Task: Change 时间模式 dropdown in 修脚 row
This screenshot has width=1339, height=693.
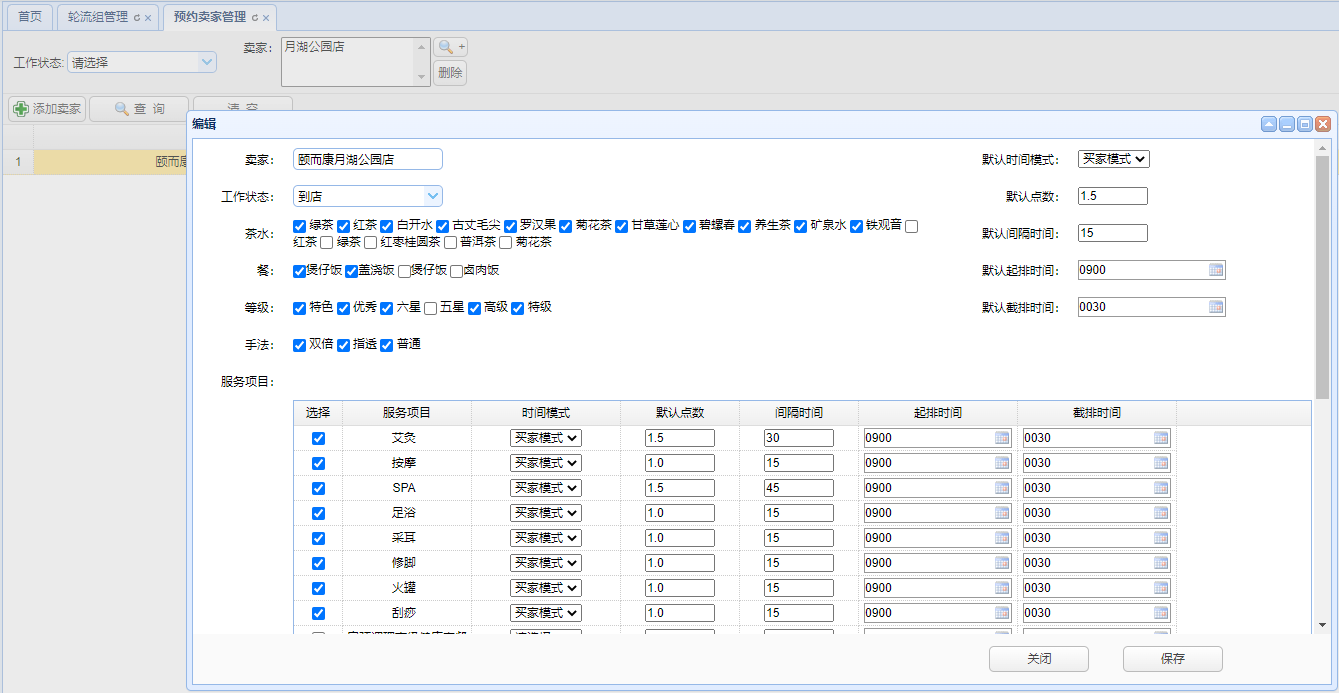Action: tap(546, 563)
